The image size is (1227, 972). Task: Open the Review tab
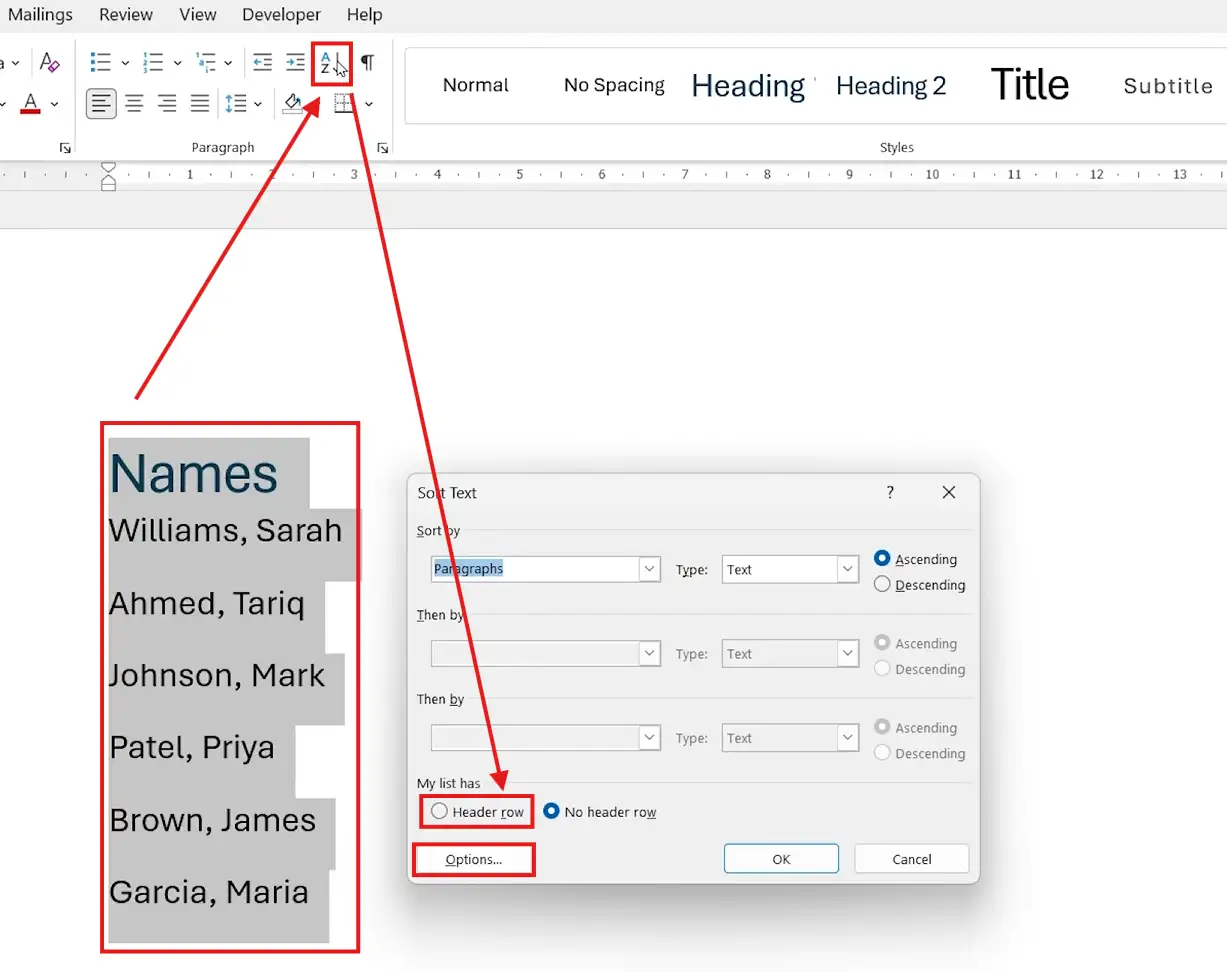point(126,15)
